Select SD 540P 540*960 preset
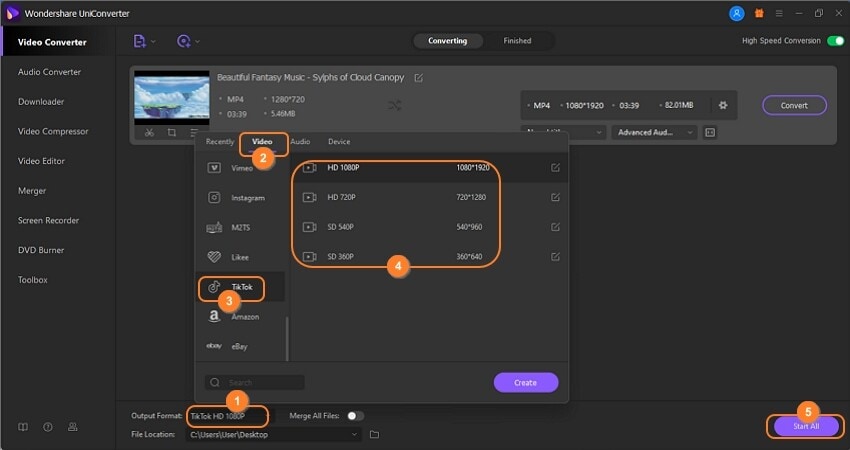850x450 pixels. click(429, 227)
